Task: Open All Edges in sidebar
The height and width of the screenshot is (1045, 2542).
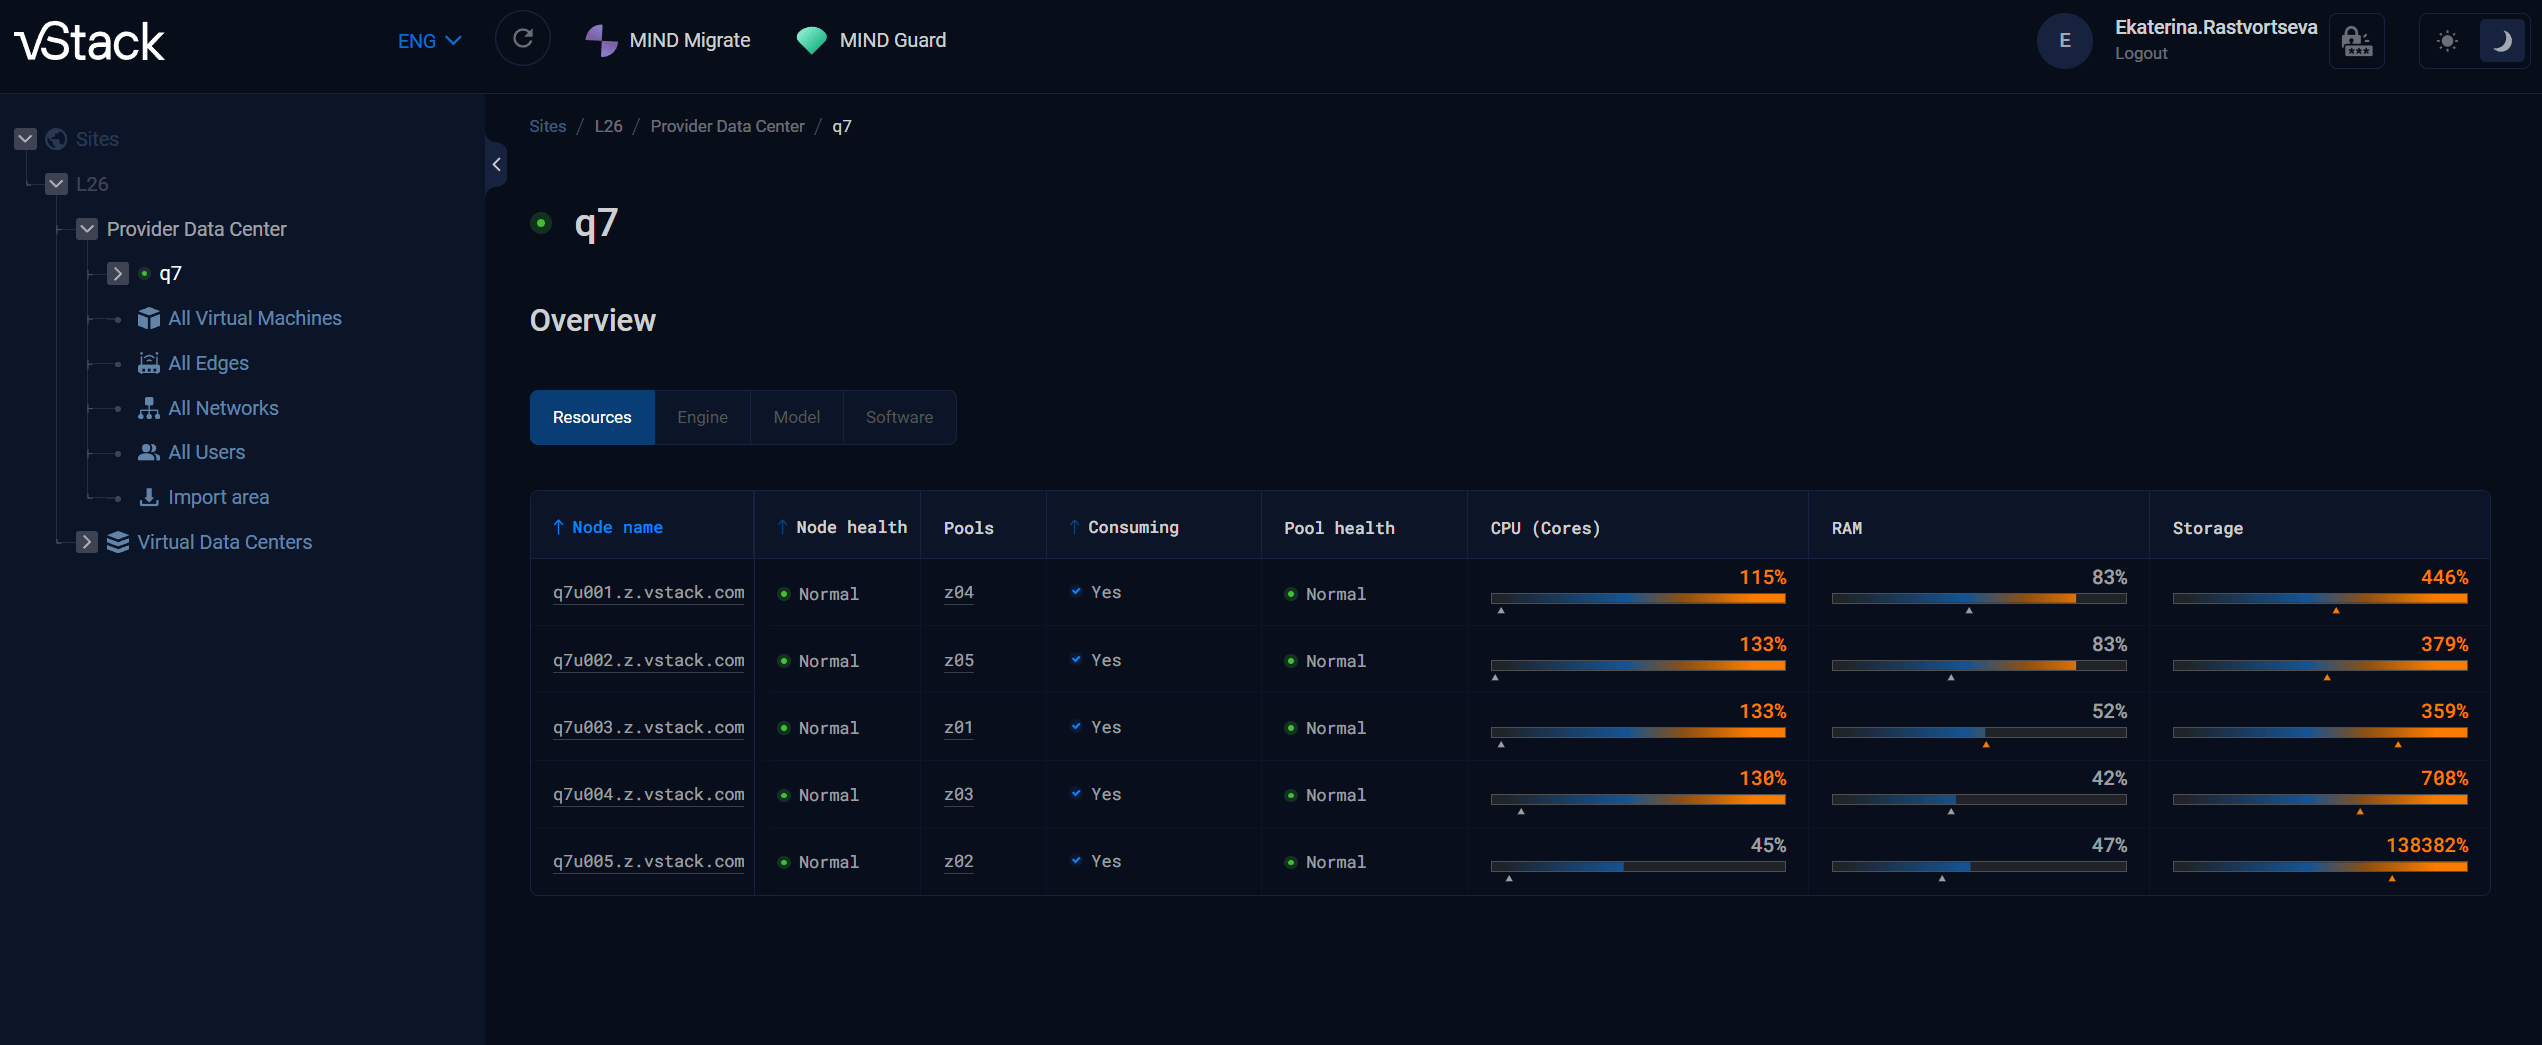Action: [208, 363]
